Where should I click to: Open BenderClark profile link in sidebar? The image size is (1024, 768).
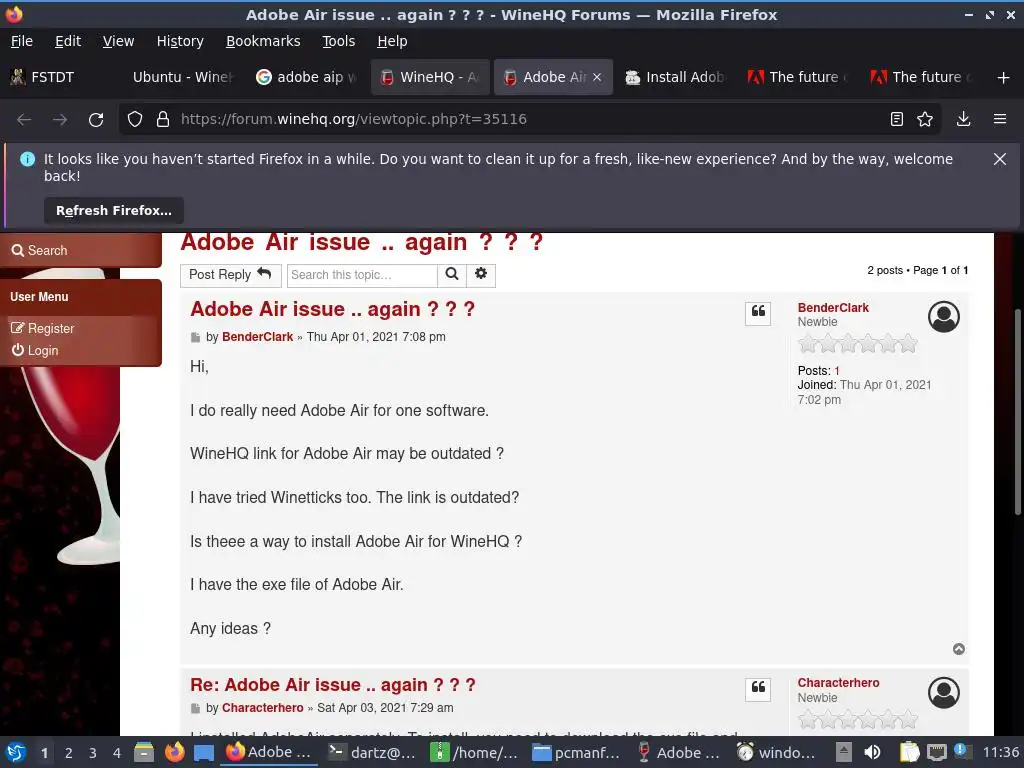coord(833,308)
